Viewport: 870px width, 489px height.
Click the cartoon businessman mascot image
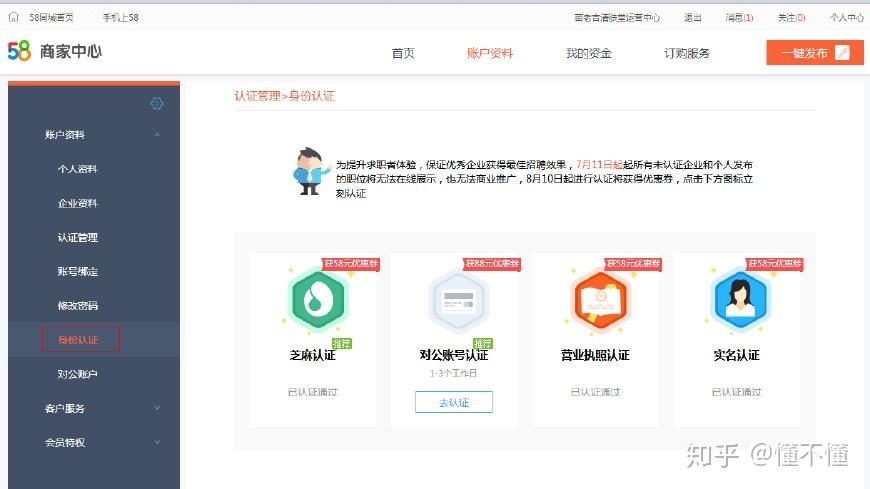tap(310, 171)
